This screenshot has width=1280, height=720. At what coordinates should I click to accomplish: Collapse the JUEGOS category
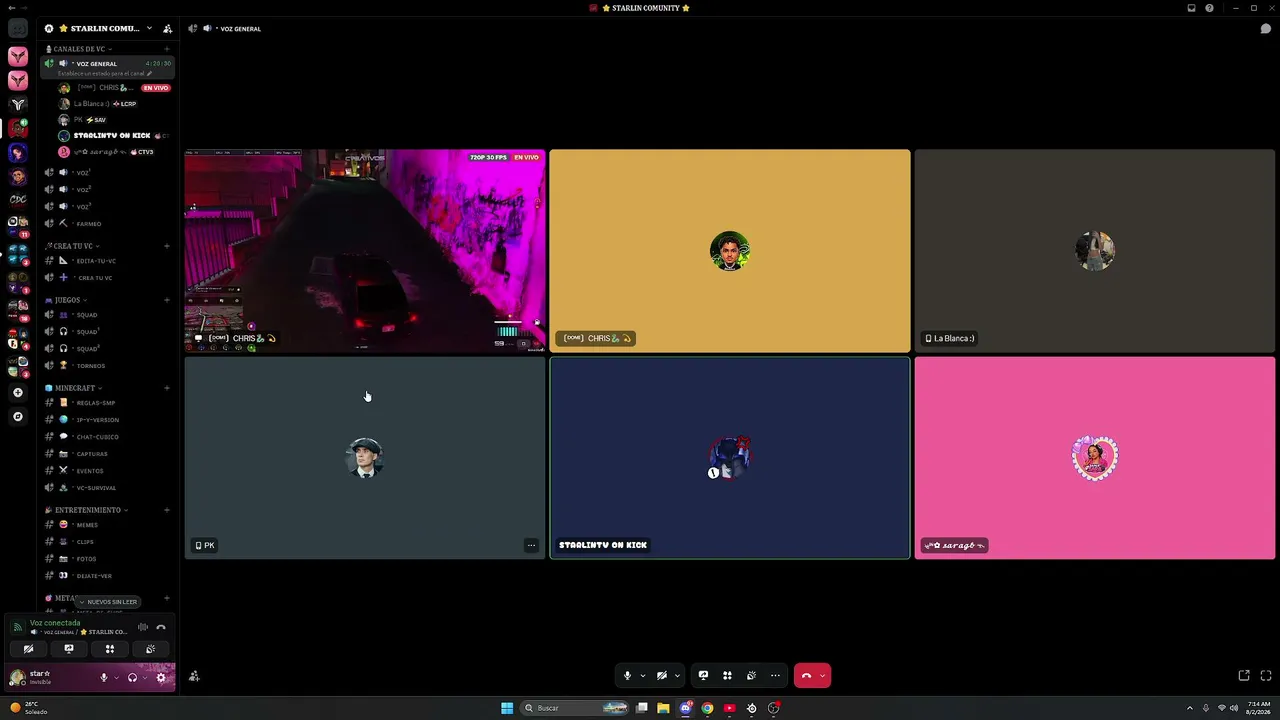coord(66,300)
